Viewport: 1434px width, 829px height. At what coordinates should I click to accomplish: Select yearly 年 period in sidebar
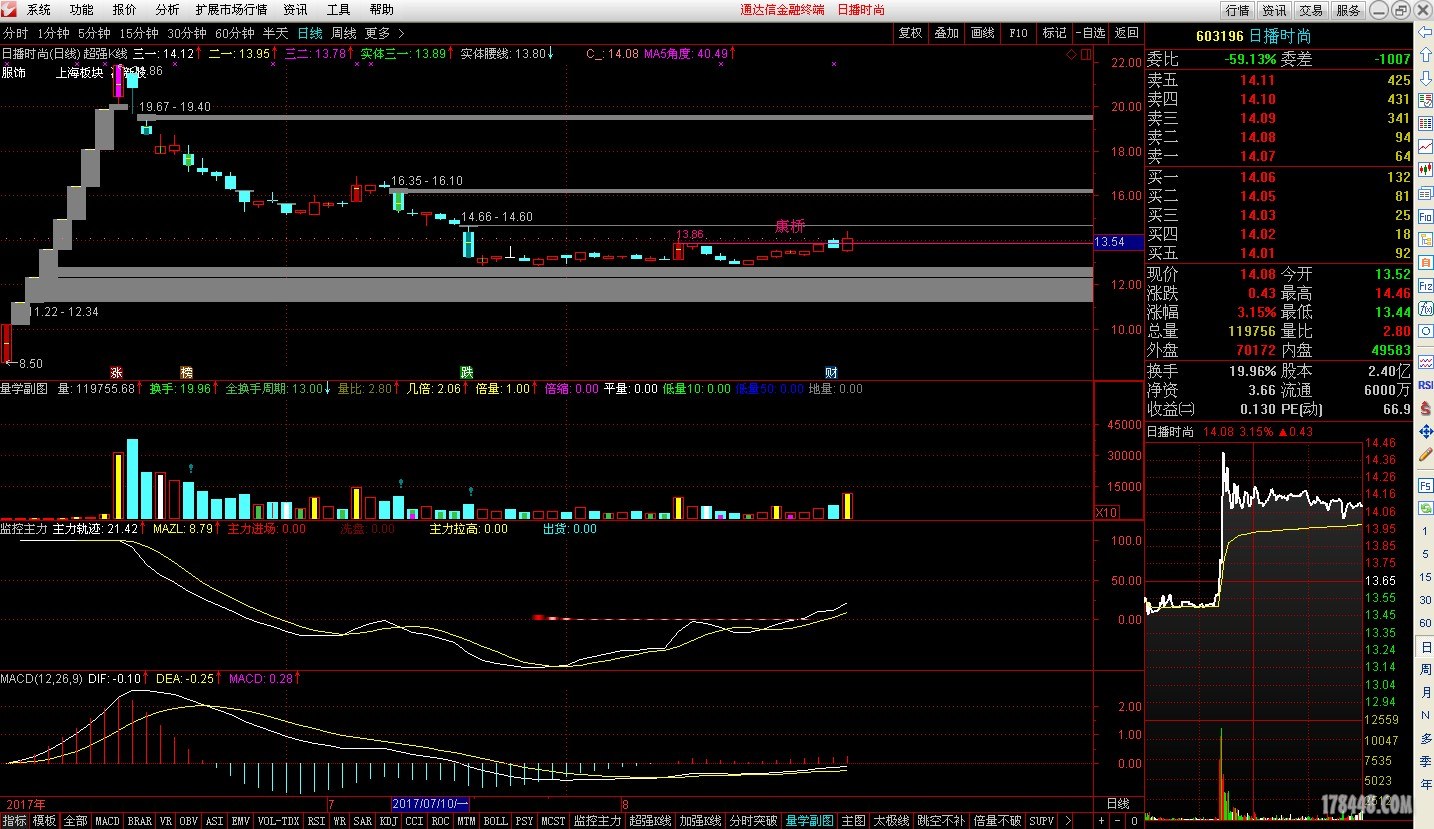1425,784
